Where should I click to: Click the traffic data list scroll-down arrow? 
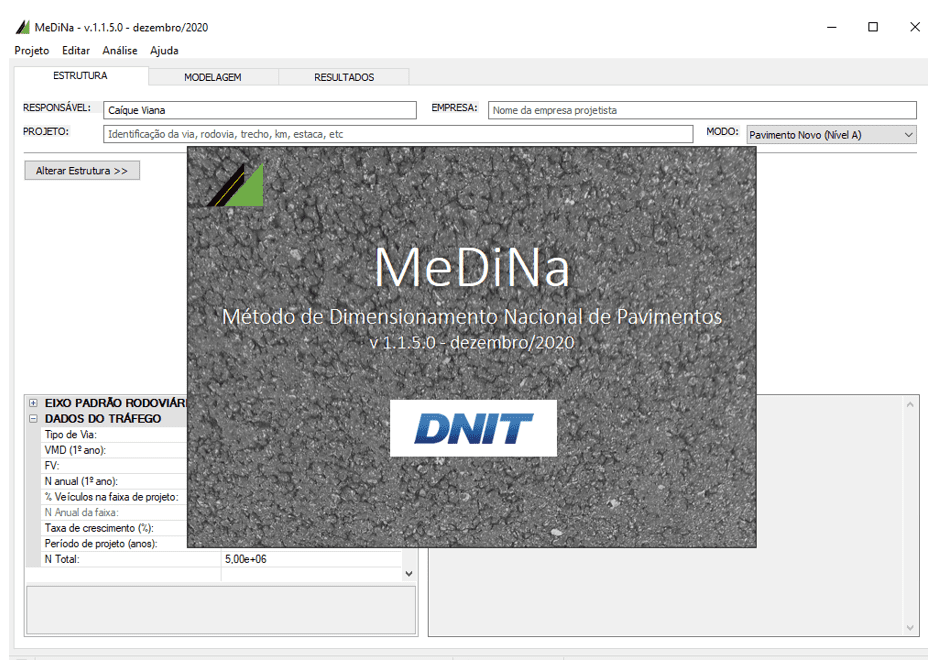click(x=409, y=574)
